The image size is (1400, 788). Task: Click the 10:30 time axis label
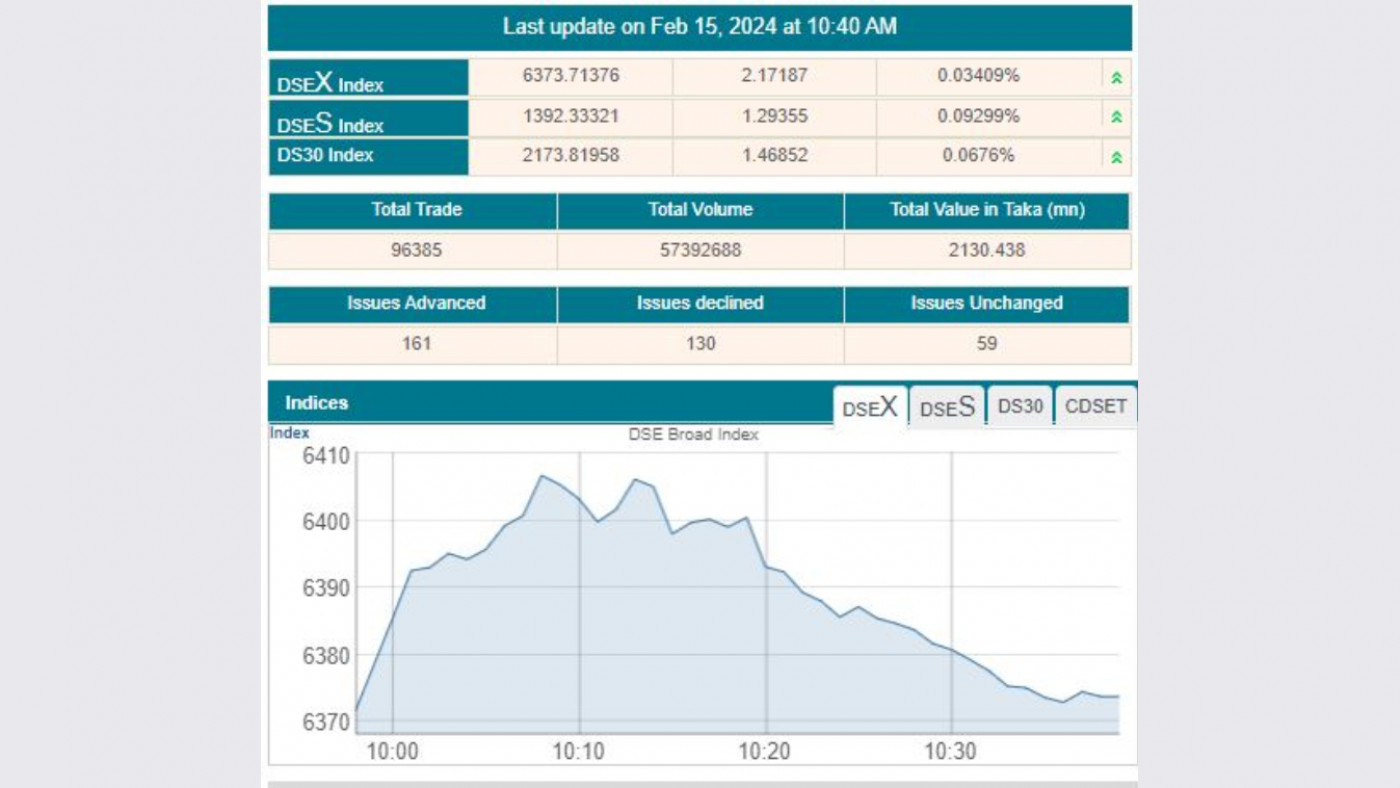(x=951, y=752)
